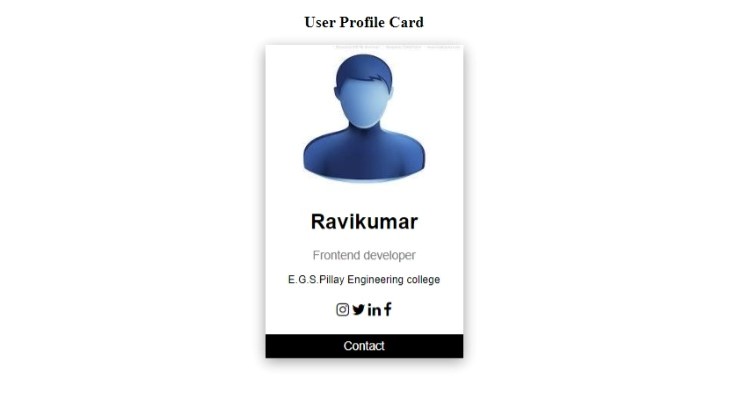Open the Twitter bird icon

click(x=359, y=310)
